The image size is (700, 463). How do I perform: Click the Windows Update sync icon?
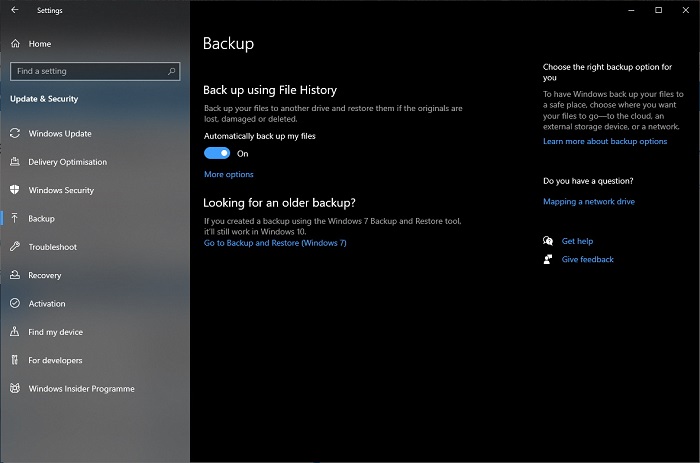[15, 134]
